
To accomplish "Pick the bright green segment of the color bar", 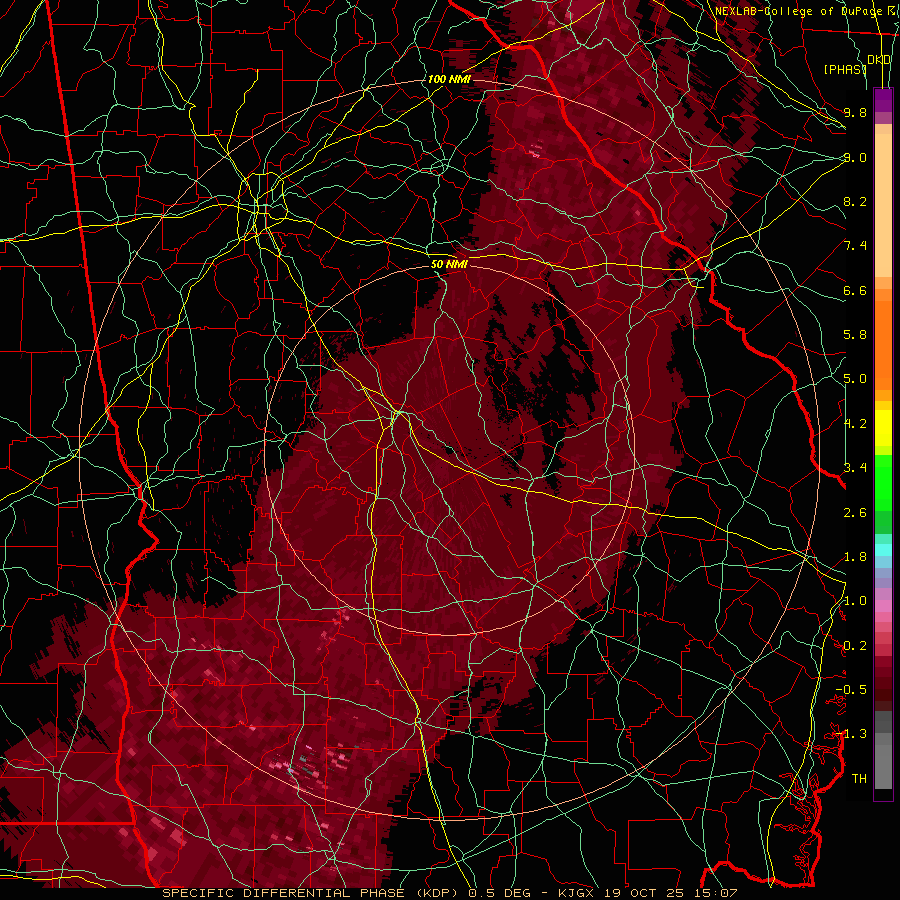I will coord(883,483).
